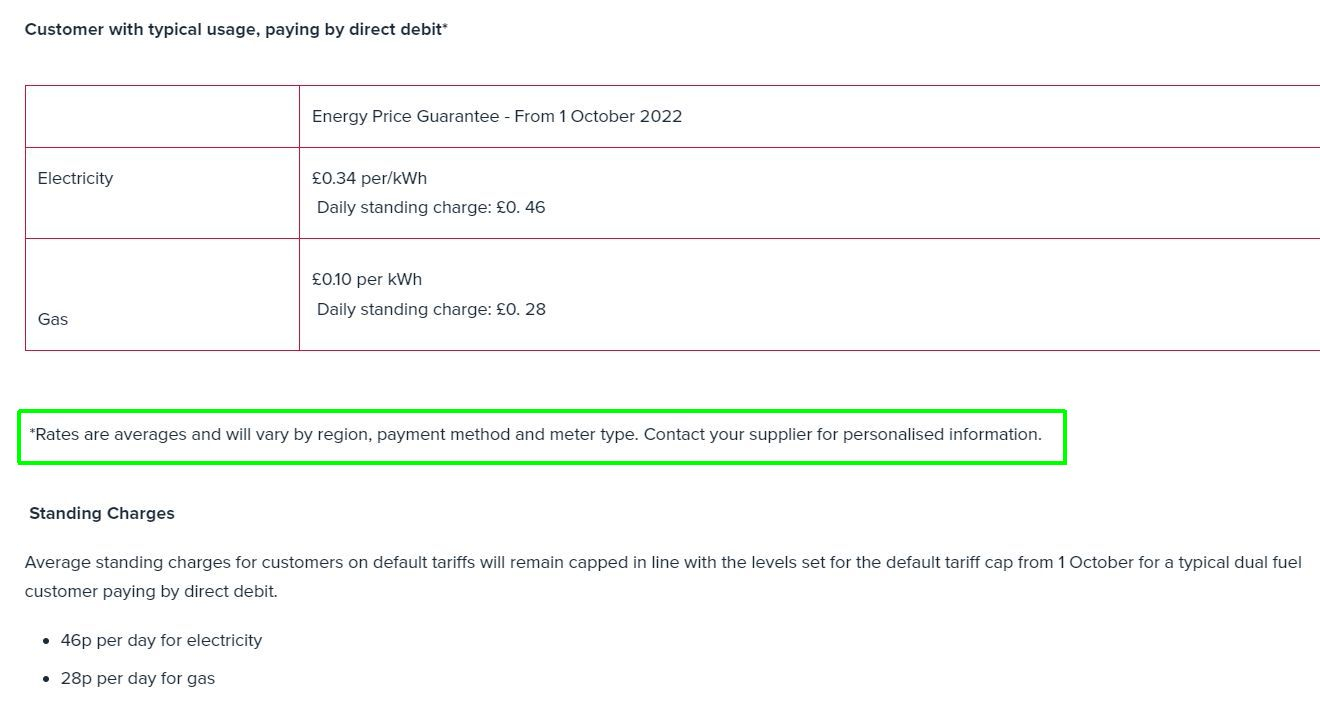Image resolution: width=1320 pixels, height=721 pixels.
Task: Click the '£0.34 per/kWh' electricity rate
Action: pyautogui.click(x=369, y=178)
